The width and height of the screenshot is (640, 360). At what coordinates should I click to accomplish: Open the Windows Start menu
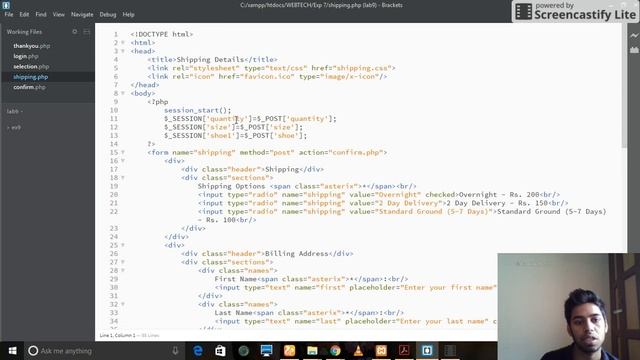pyautogui.click(x=12, y=351)
